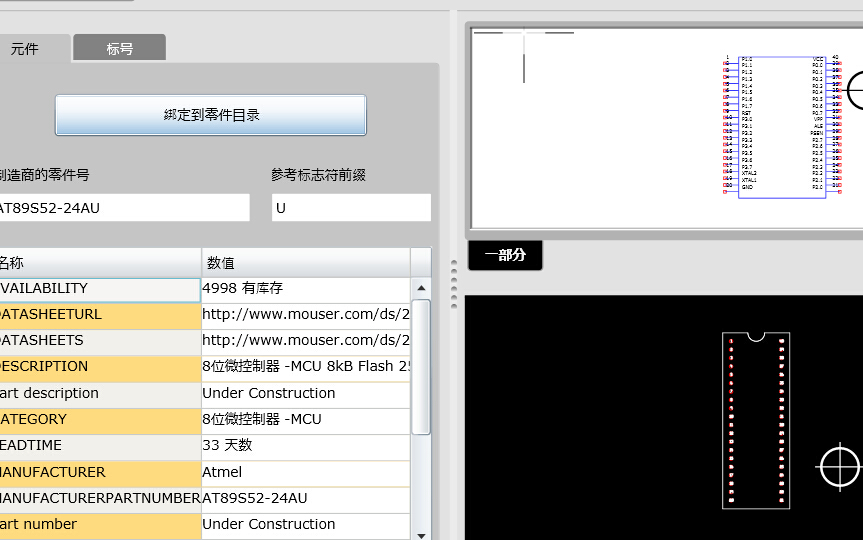Click the crosshair origin marker in footprint view
Viewport: 863px width, 540px height.
(839, 467)
